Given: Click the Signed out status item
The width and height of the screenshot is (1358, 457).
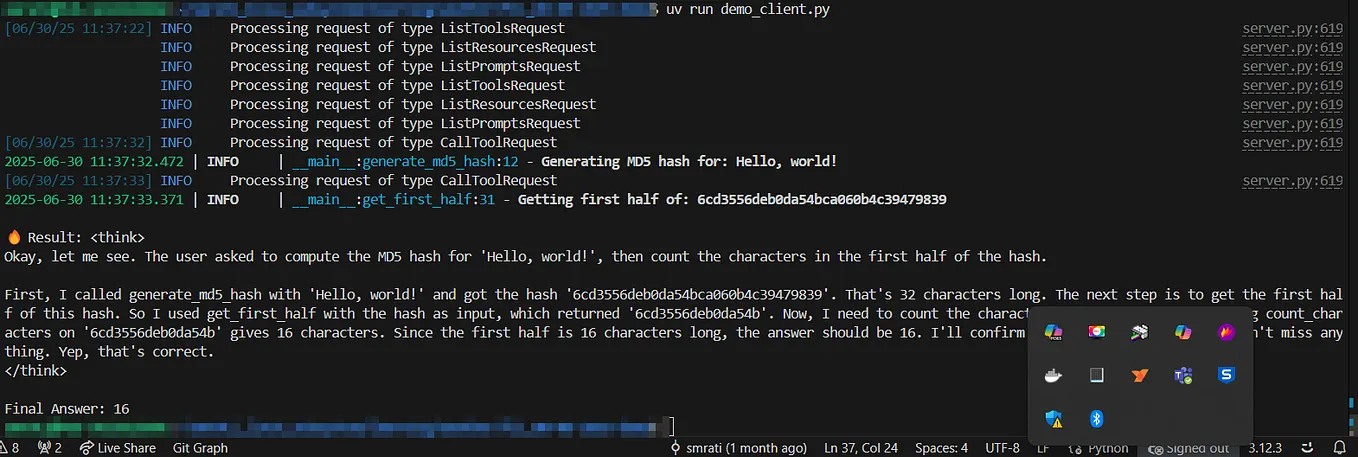Looking at the screenshot, I should 1189,448.
